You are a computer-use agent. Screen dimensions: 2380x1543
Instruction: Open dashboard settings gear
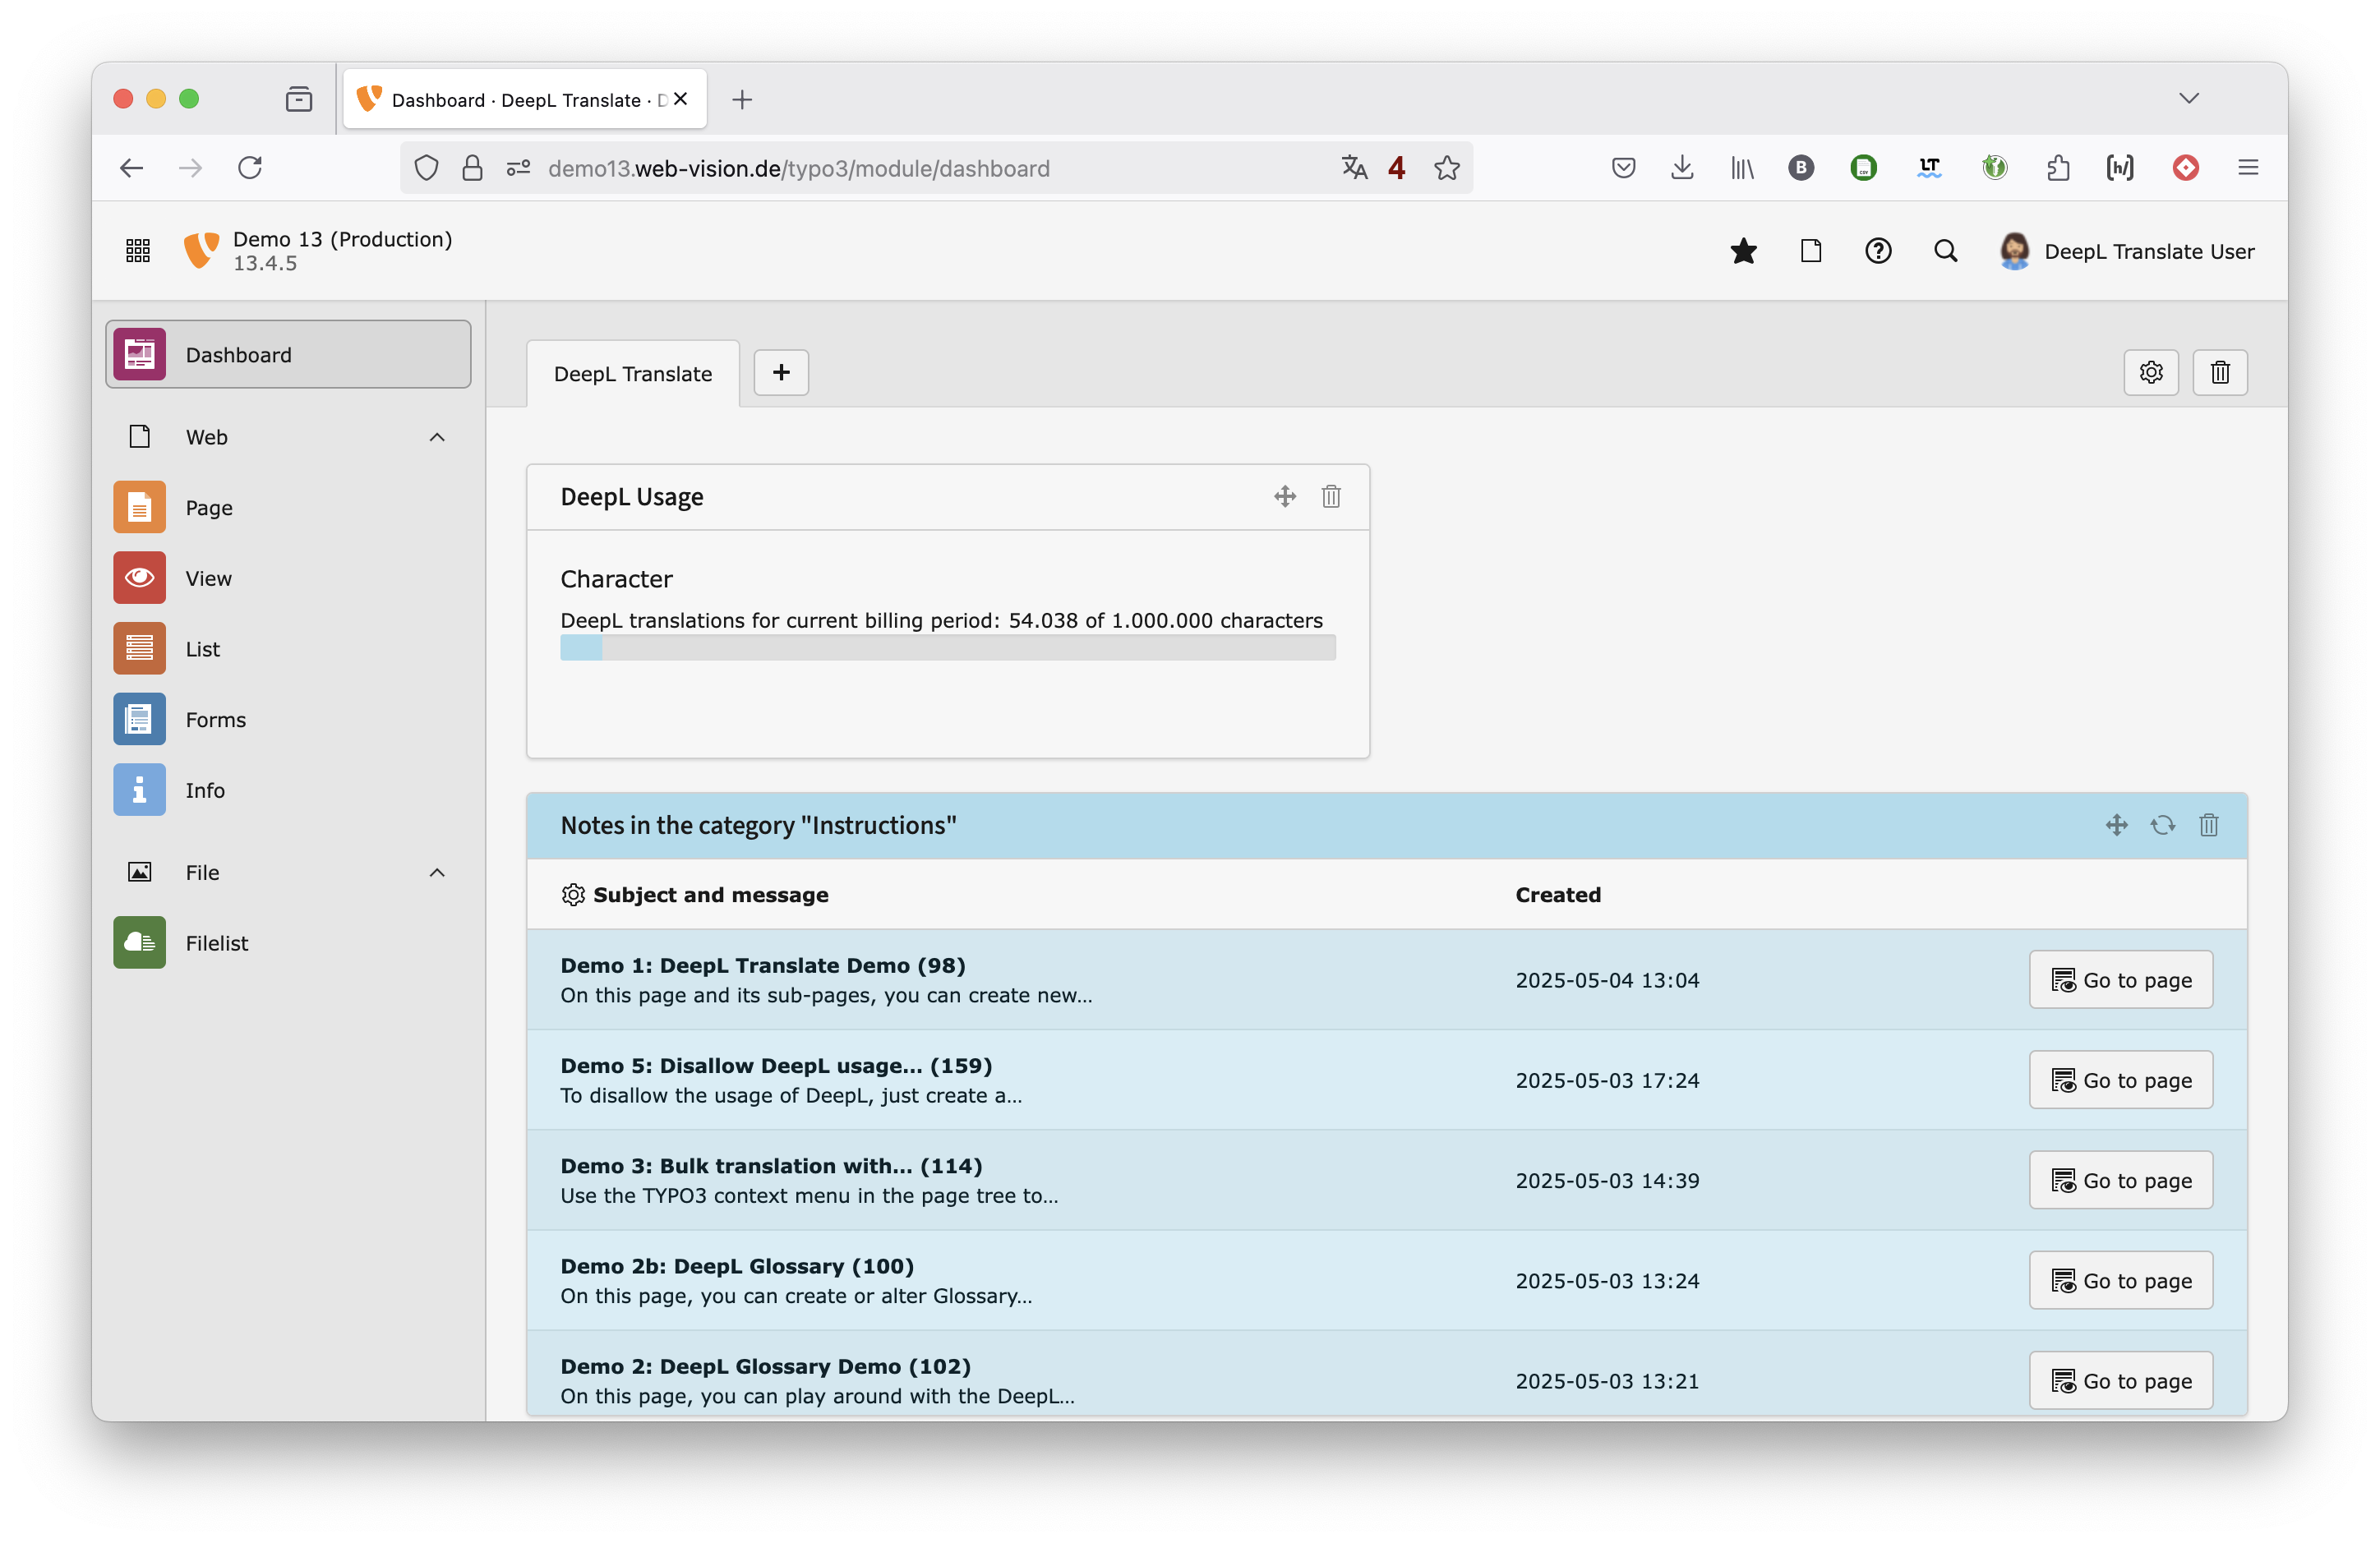pos(2151,373)
